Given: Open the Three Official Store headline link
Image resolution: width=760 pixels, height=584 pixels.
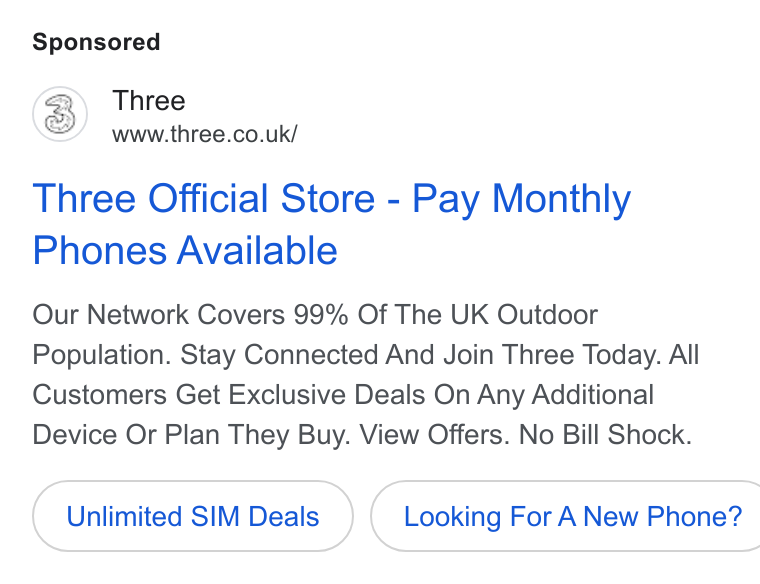Looking at the screenshot, I should coord(332,224).
